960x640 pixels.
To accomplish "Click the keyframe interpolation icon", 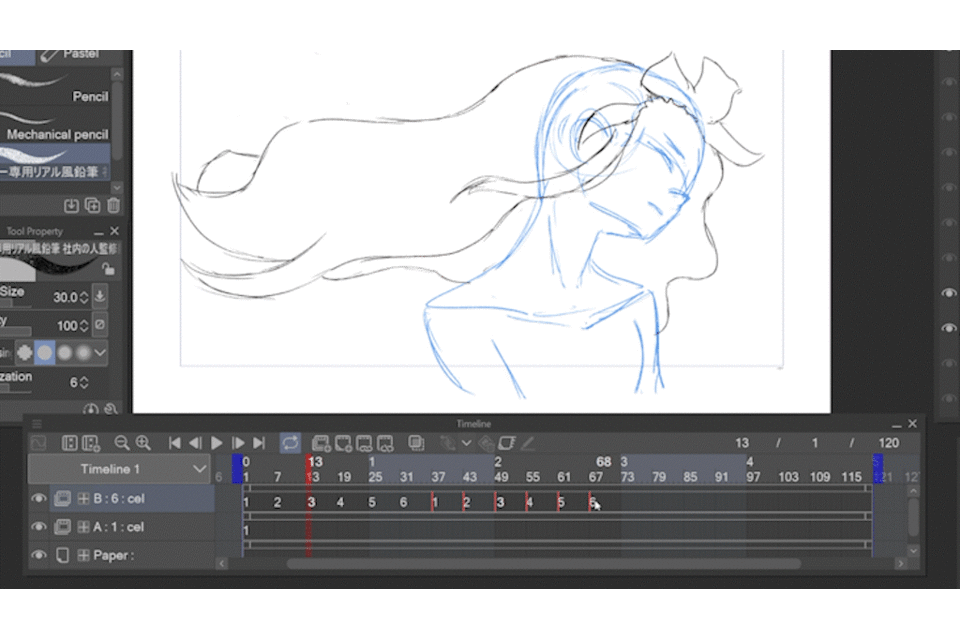I will [448, 443].
